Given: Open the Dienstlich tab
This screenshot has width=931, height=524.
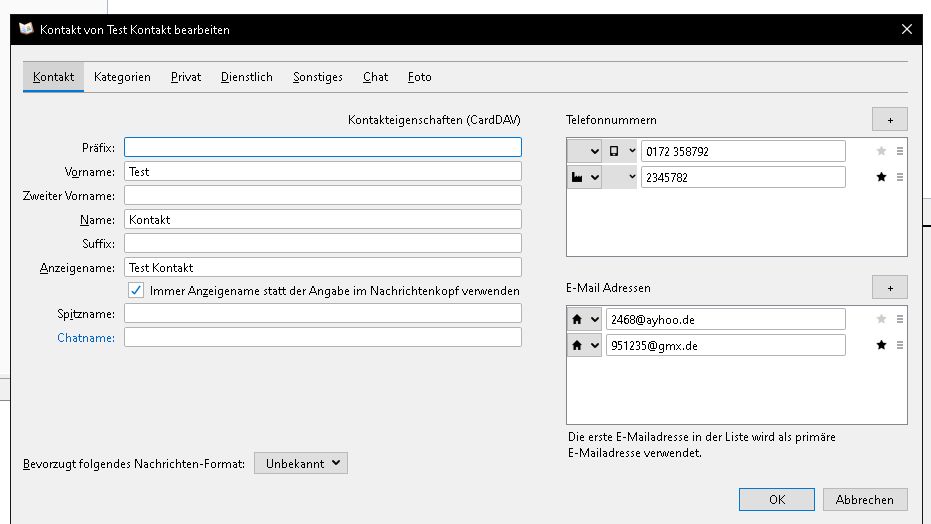Looking at the screenshot, I should (247, 77).
